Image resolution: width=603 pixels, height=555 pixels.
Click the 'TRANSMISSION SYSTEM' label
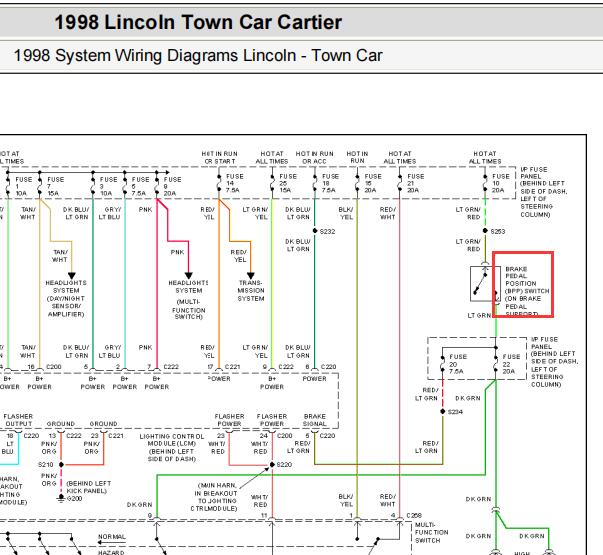251,290
